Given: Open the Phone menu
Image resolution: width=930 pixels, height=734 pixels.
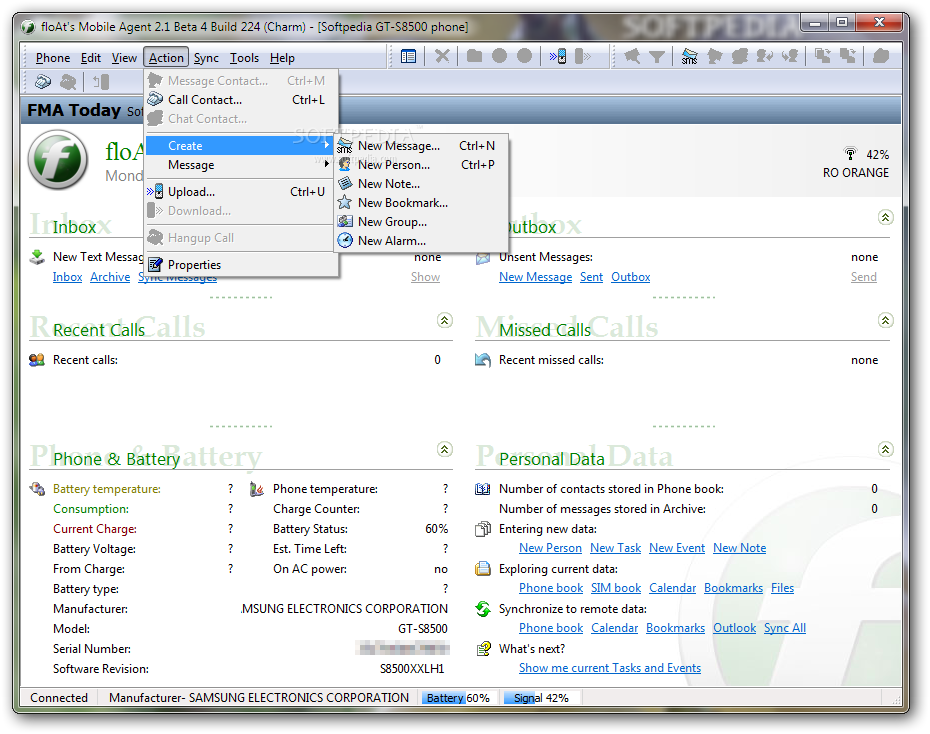Looking at the screenshot, I should [53, 58].
